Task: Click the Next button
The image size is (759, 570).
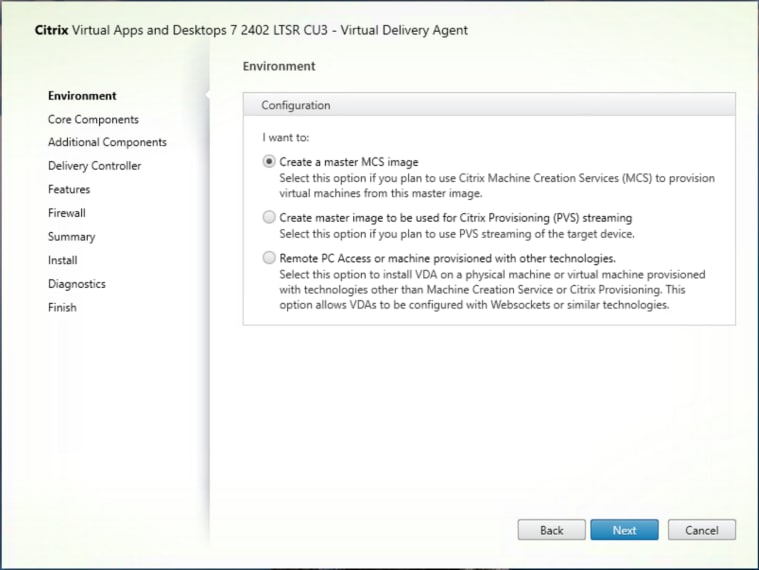Action: (x=624, y=530)
